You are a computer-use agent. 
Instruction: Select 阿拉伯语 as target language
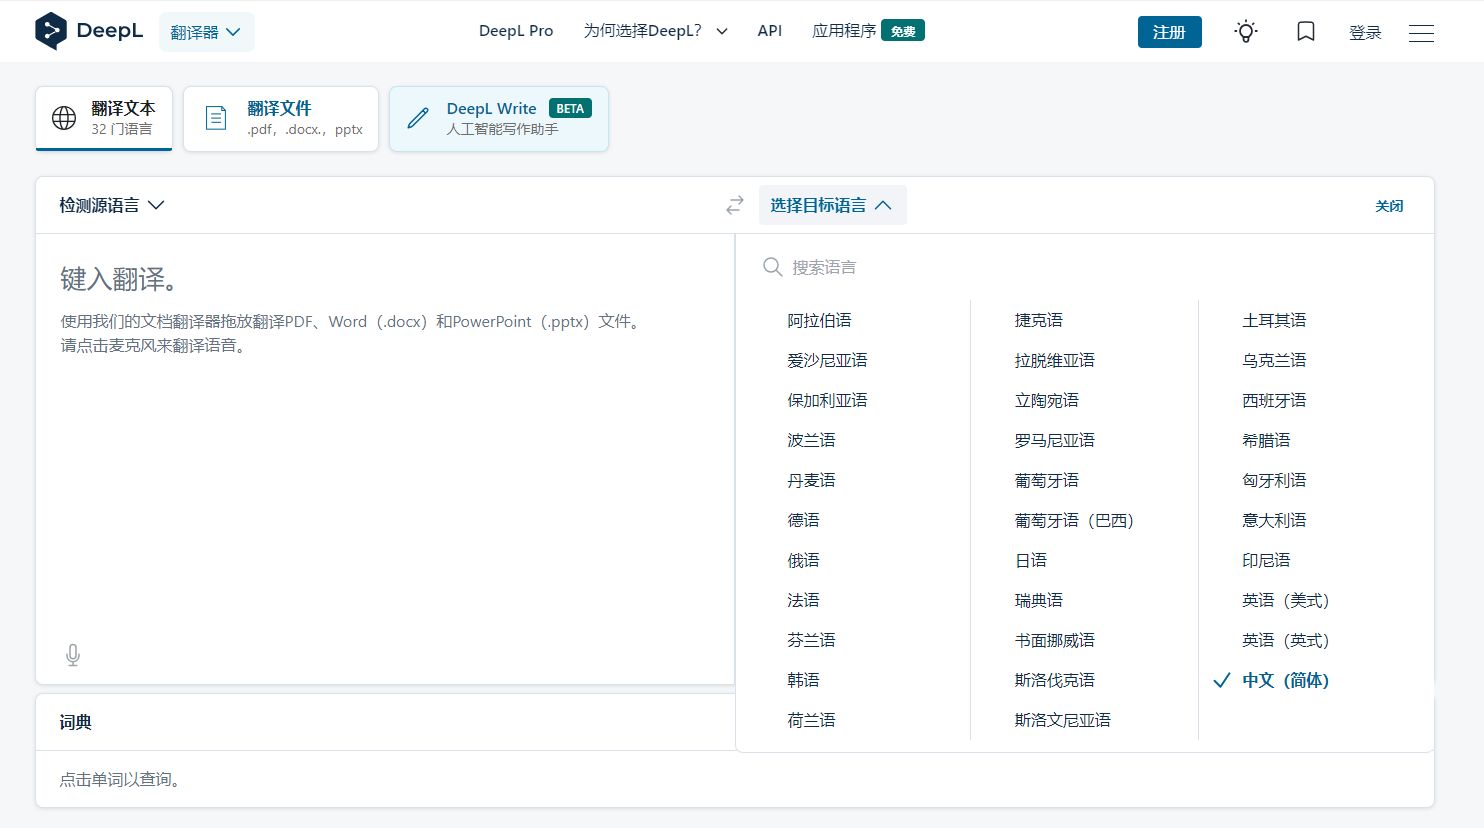[x=819, y=320]
